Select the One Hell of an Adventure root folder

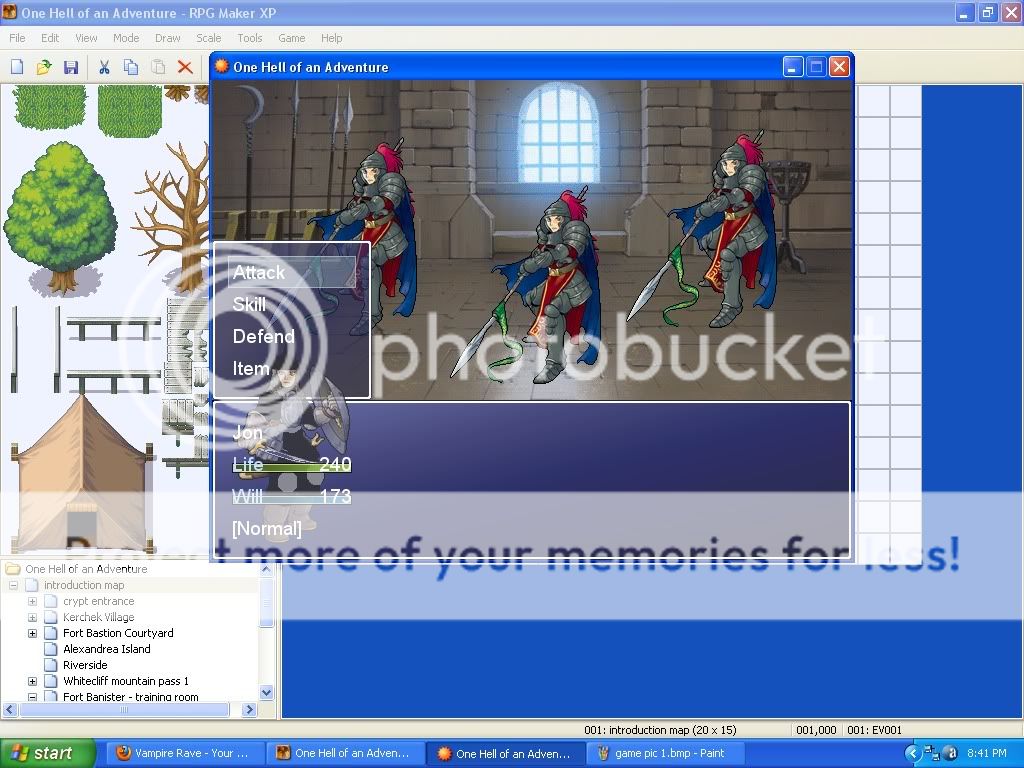click(x=86, y=569)
